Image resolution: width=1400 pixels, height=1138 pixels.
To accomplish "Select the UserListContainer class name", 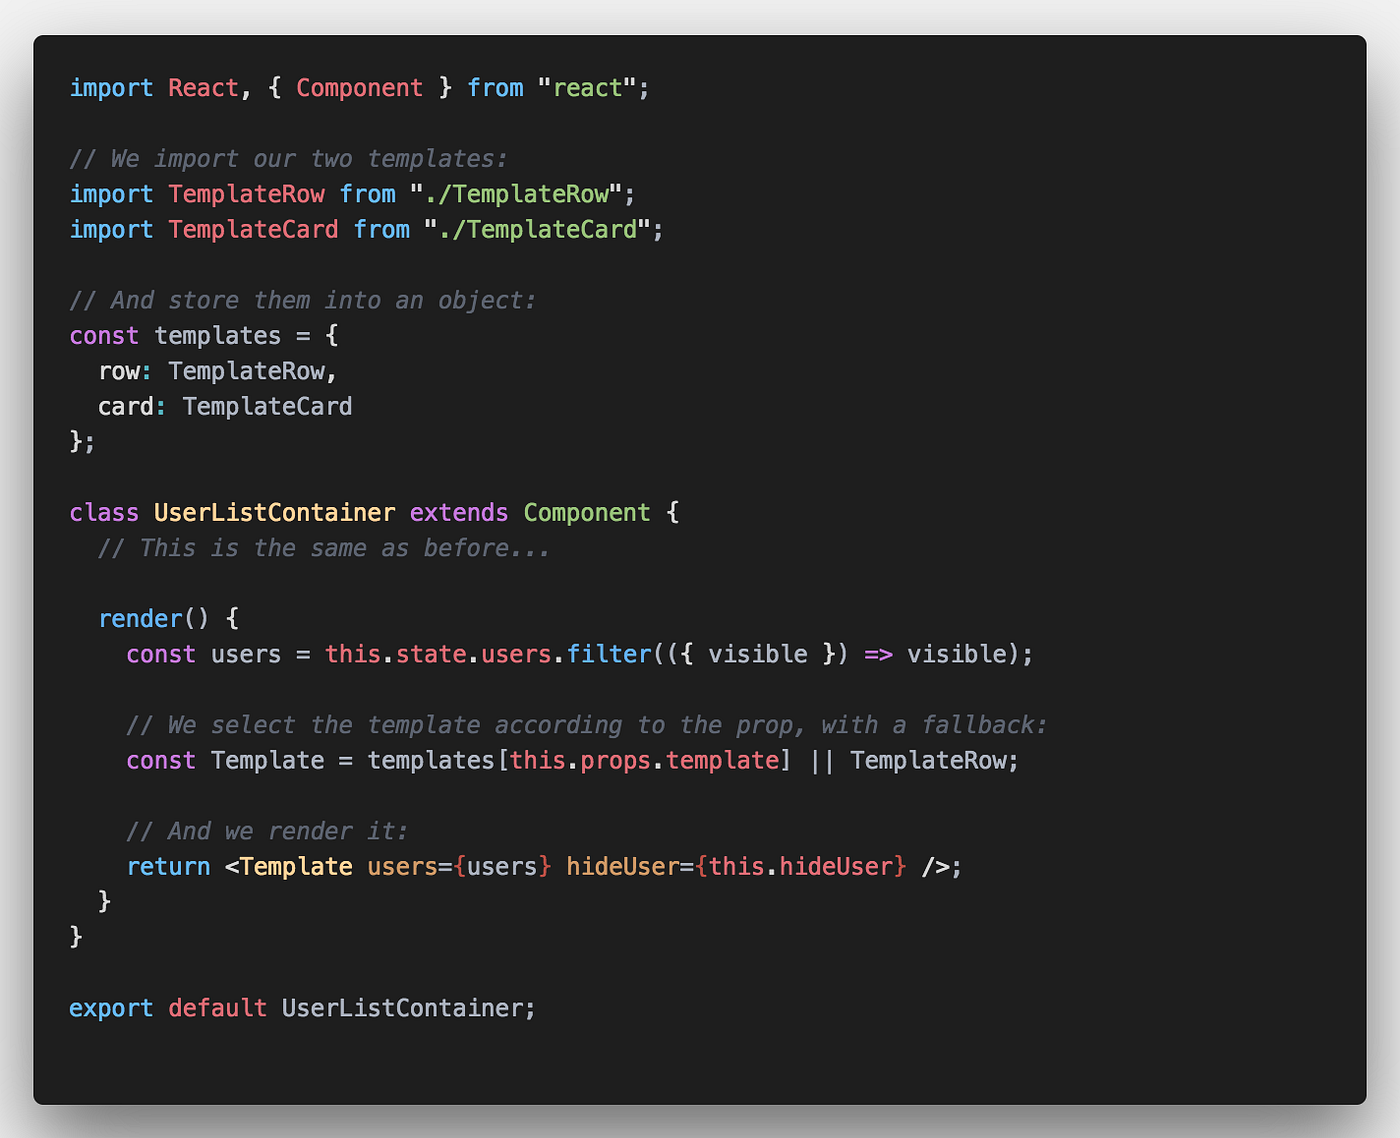I will click(x=274, y=512).
